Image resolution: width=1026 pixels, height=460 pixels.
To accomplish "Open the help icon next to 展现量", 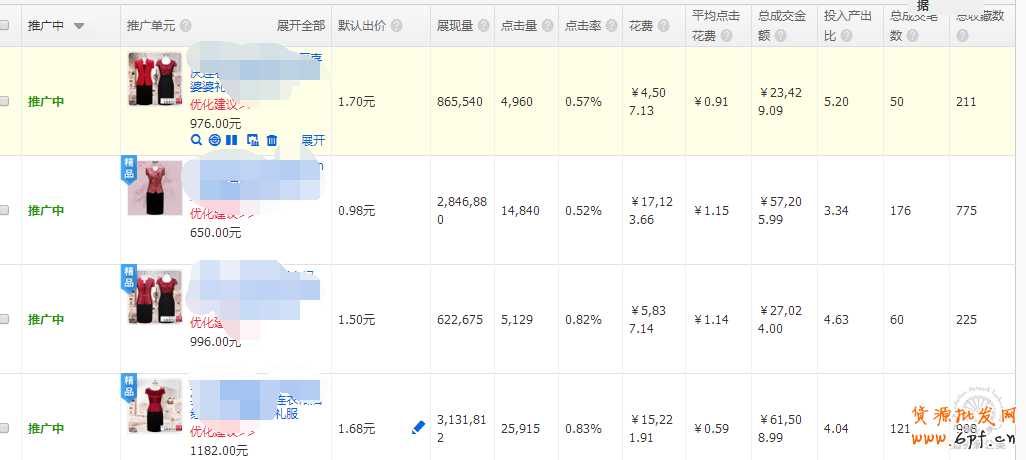I will coord(482,26).
